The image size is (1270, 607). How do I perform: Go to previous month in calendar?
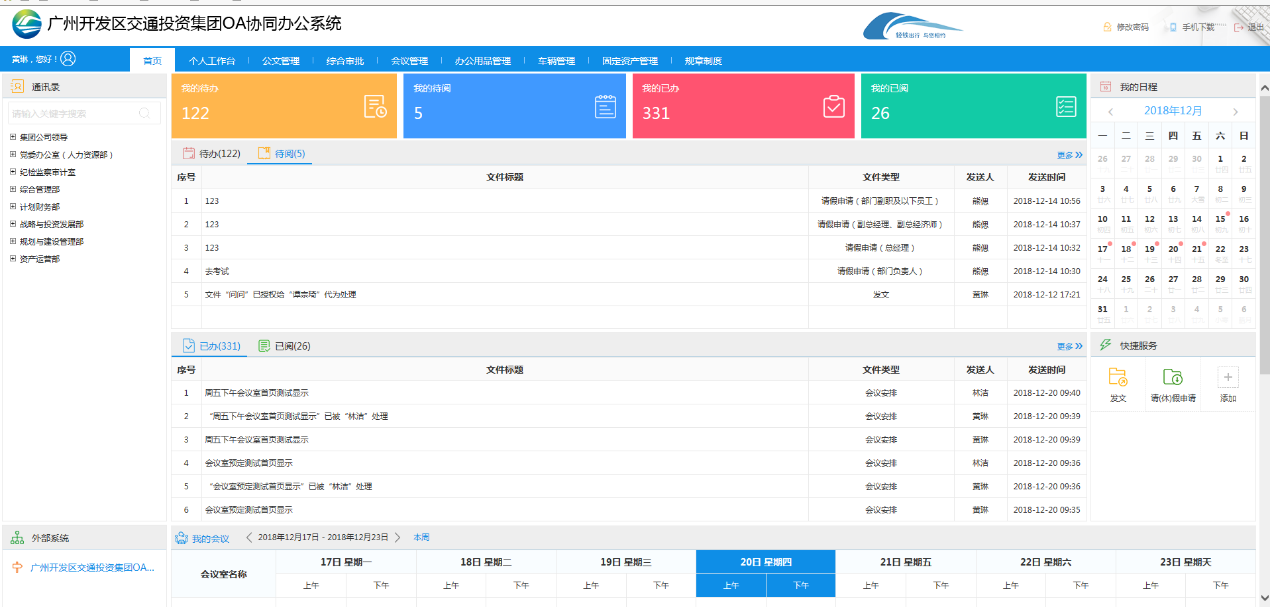(1109, 111)
